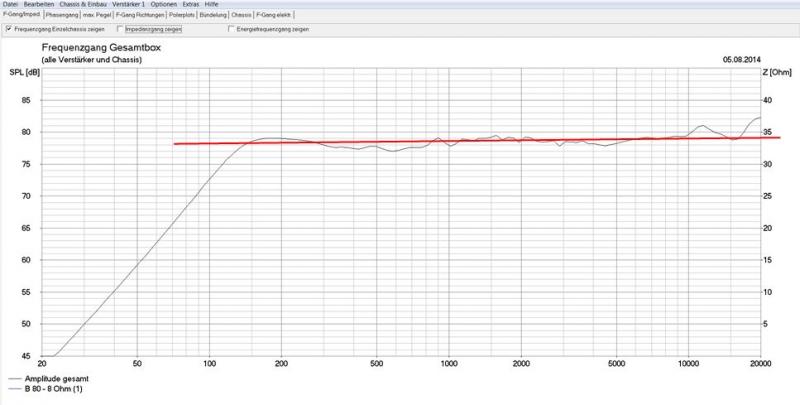Click the 40 Ohm axis value

767,100
